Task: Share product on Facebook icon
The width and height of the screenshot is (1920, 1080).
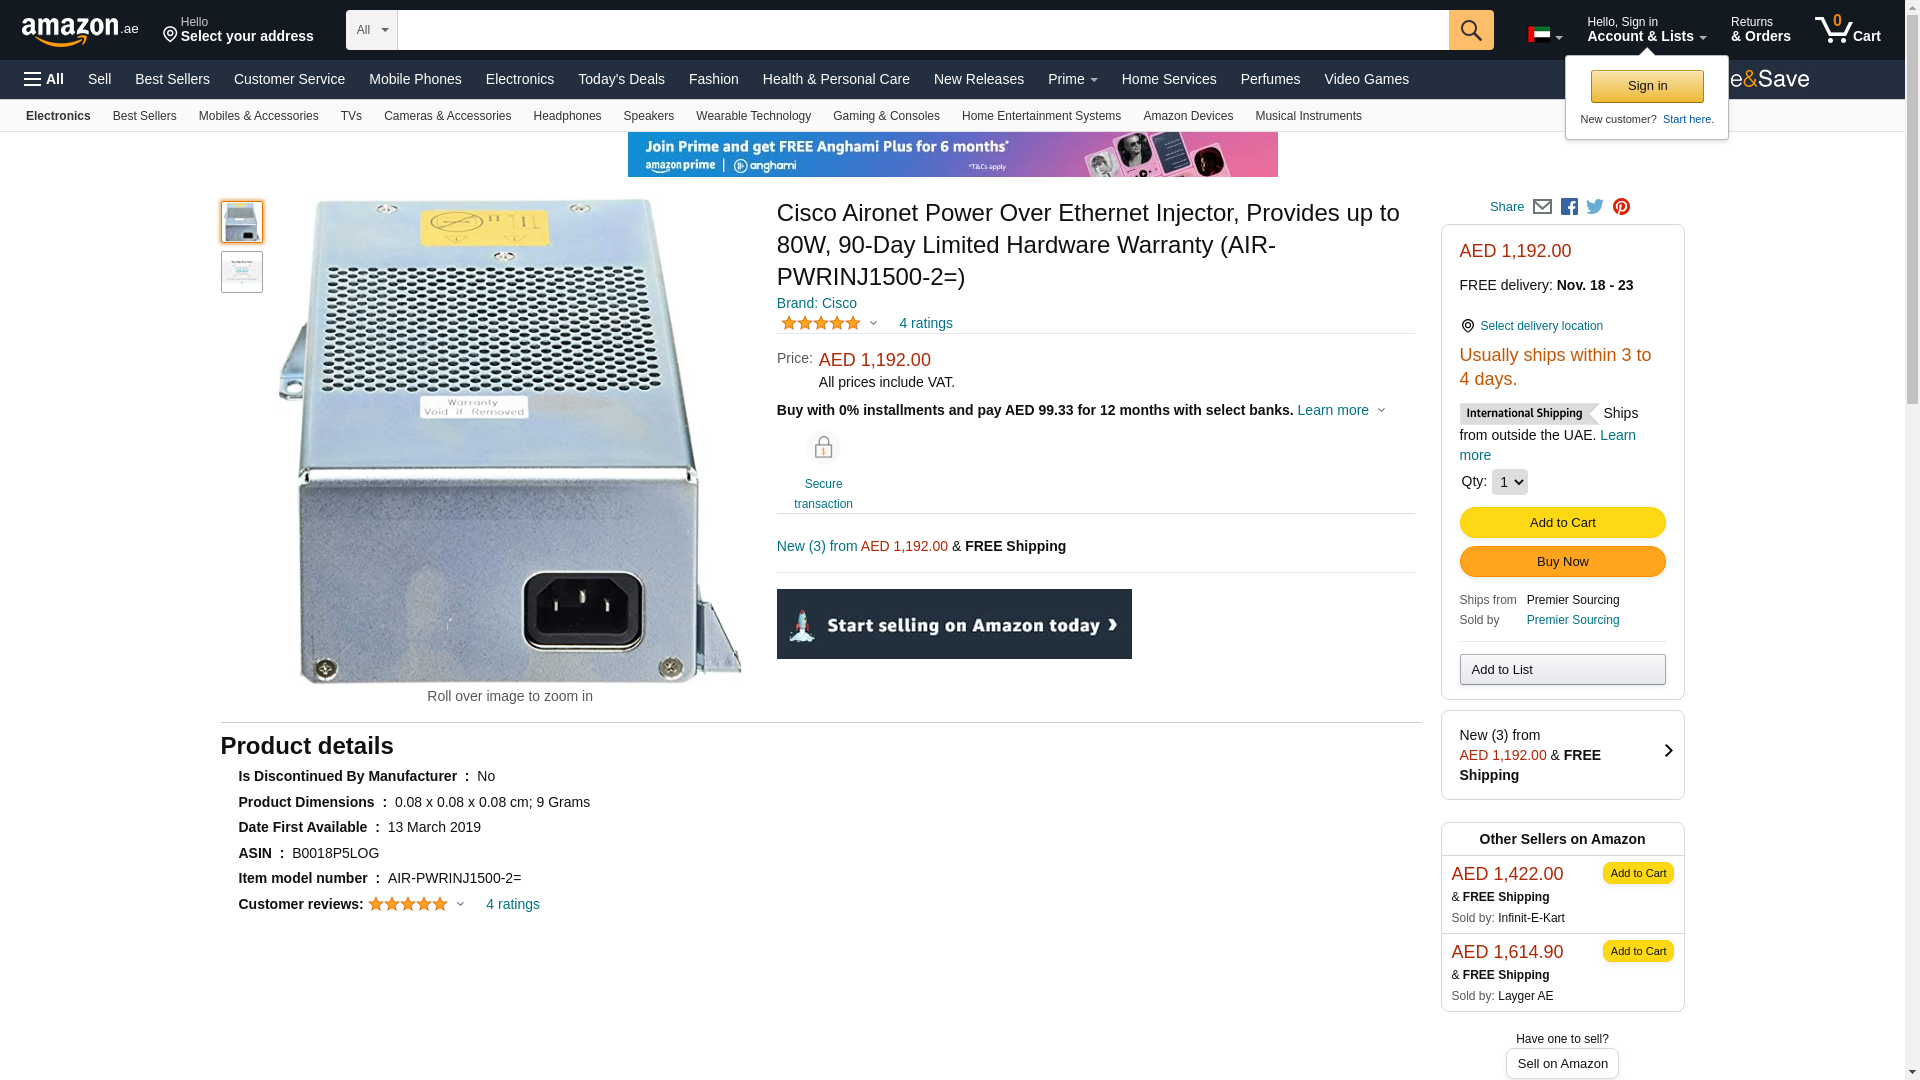Action: tap(1569, 207)
